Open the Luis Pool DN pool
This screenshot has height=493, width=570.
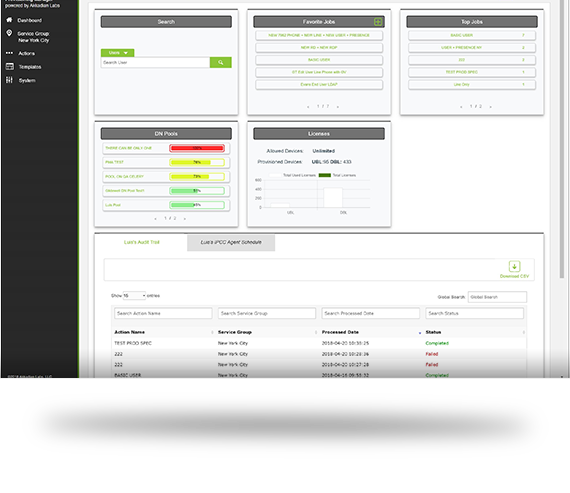[x=113, y=205]
